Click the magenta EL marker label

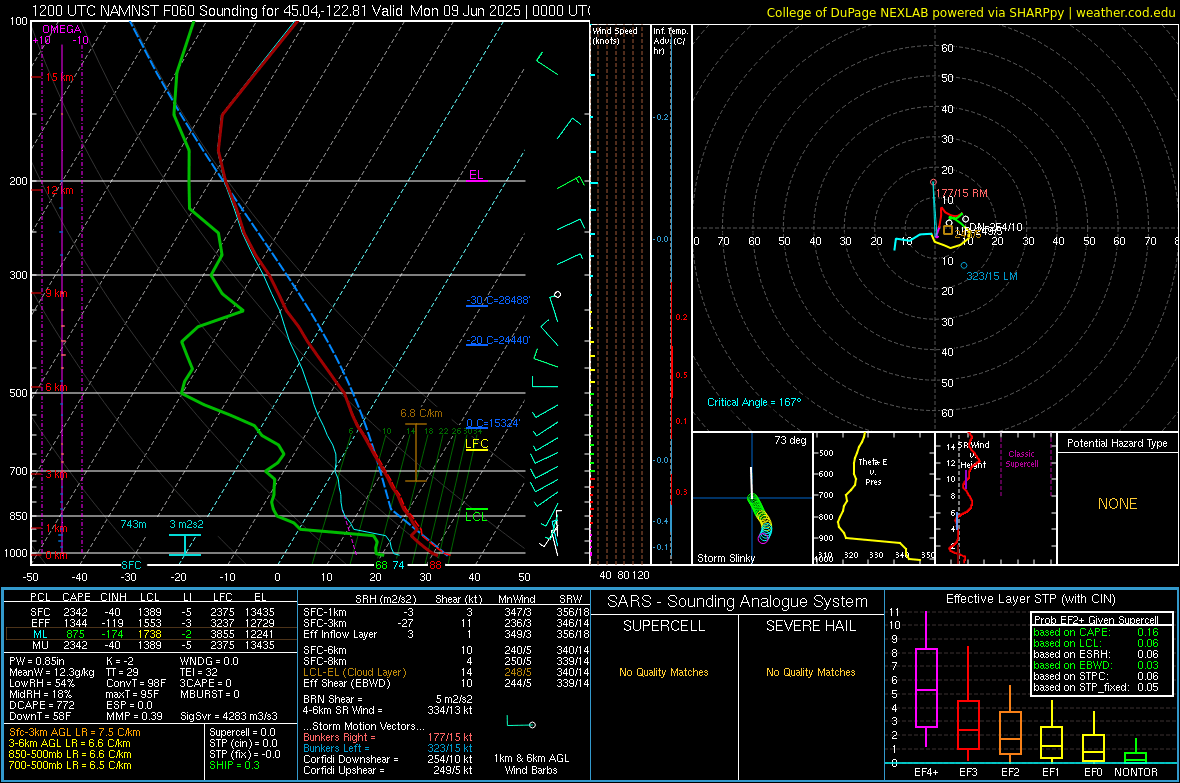(476, 175)
